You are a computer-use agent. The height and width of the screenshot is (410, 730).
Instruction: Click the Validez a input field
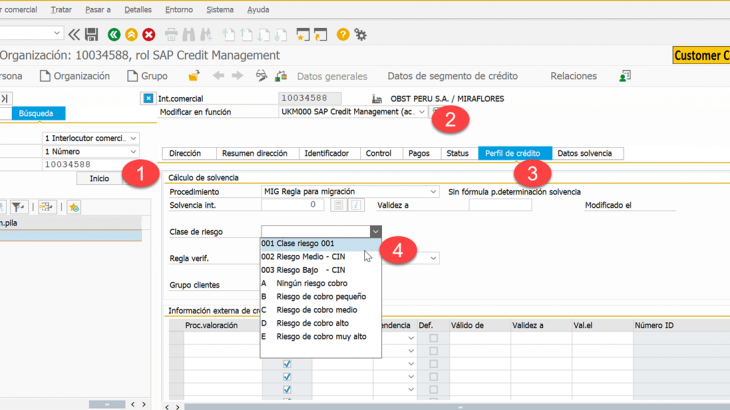click(x=500, y=205)
